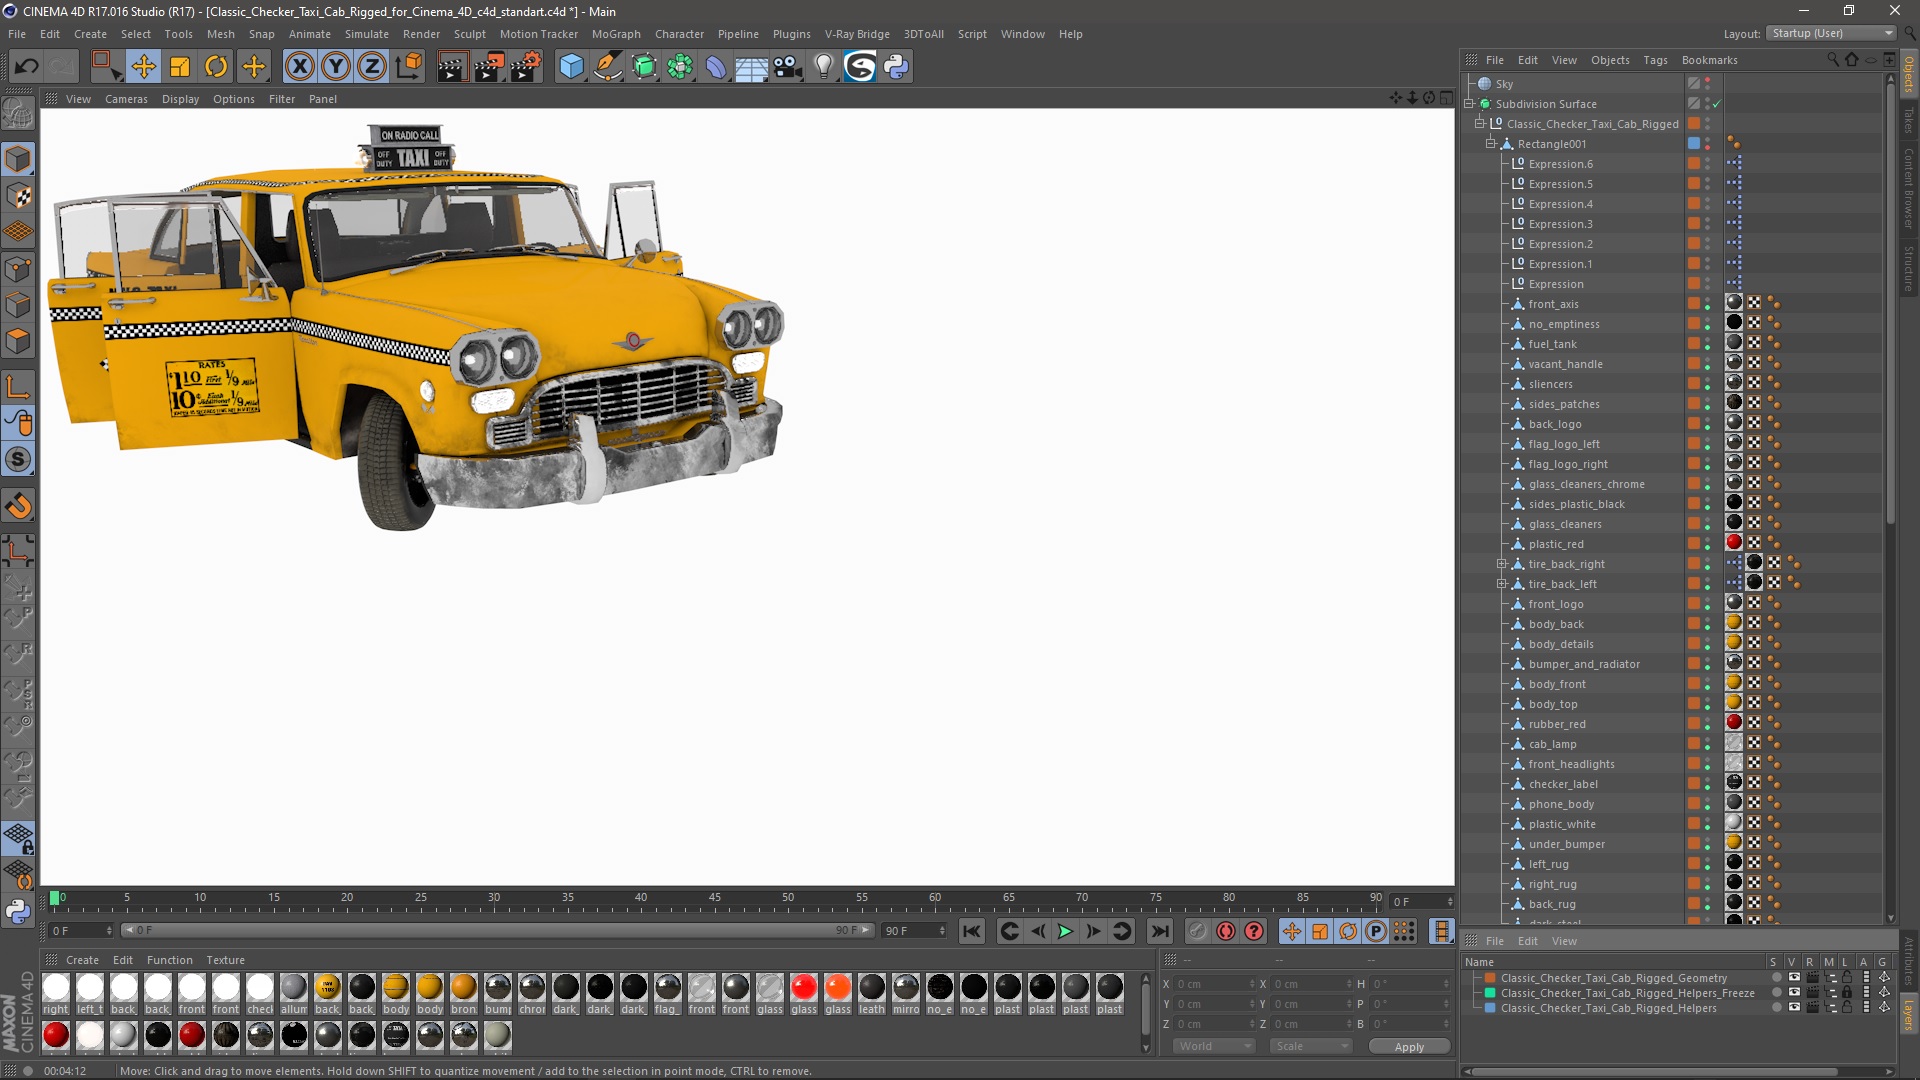Toggle Subdivision Surface enable checkmark

click(x=1717, y=104)
